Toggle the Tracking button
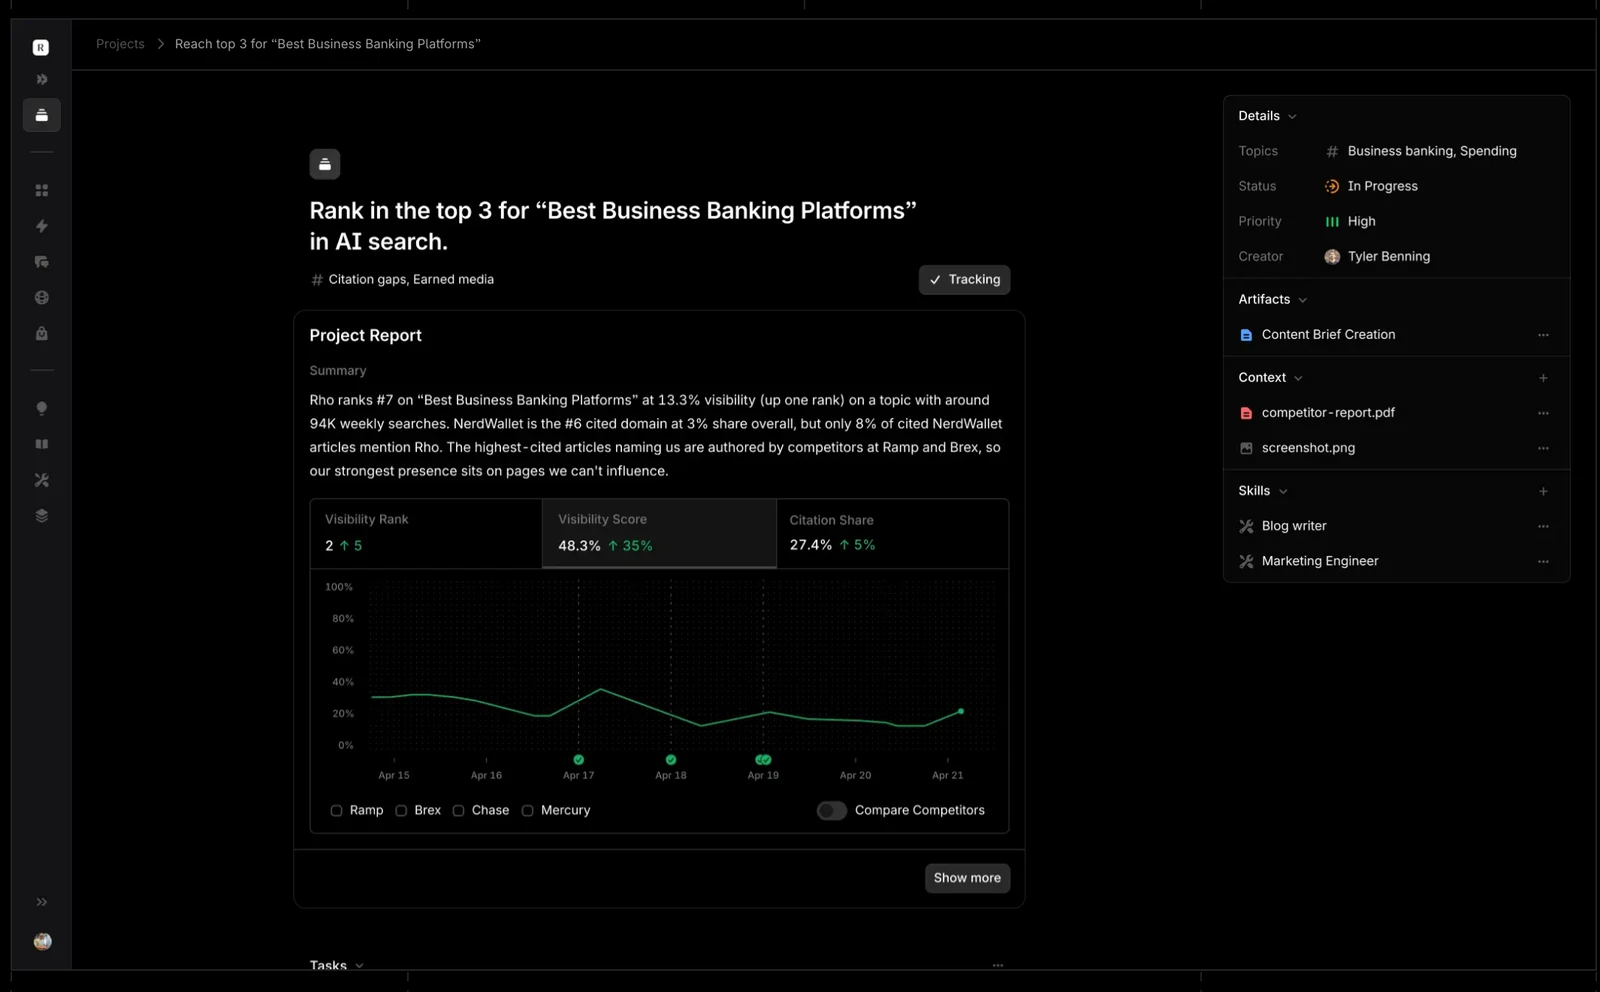The image size is (1600, 992). click(x=964, y=280)
